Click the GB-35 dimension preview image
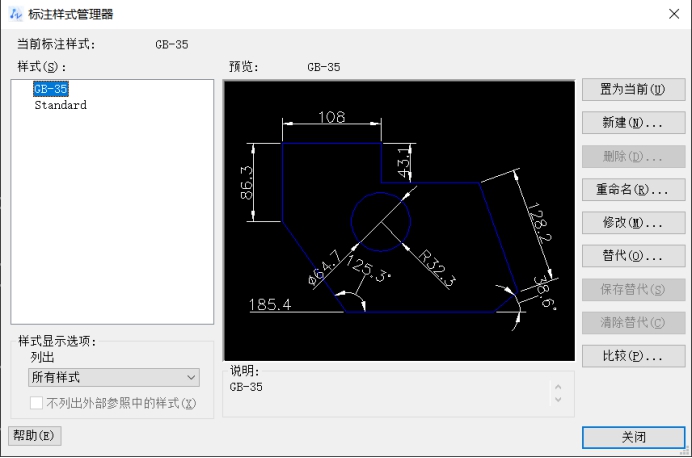 click(399, 220)
